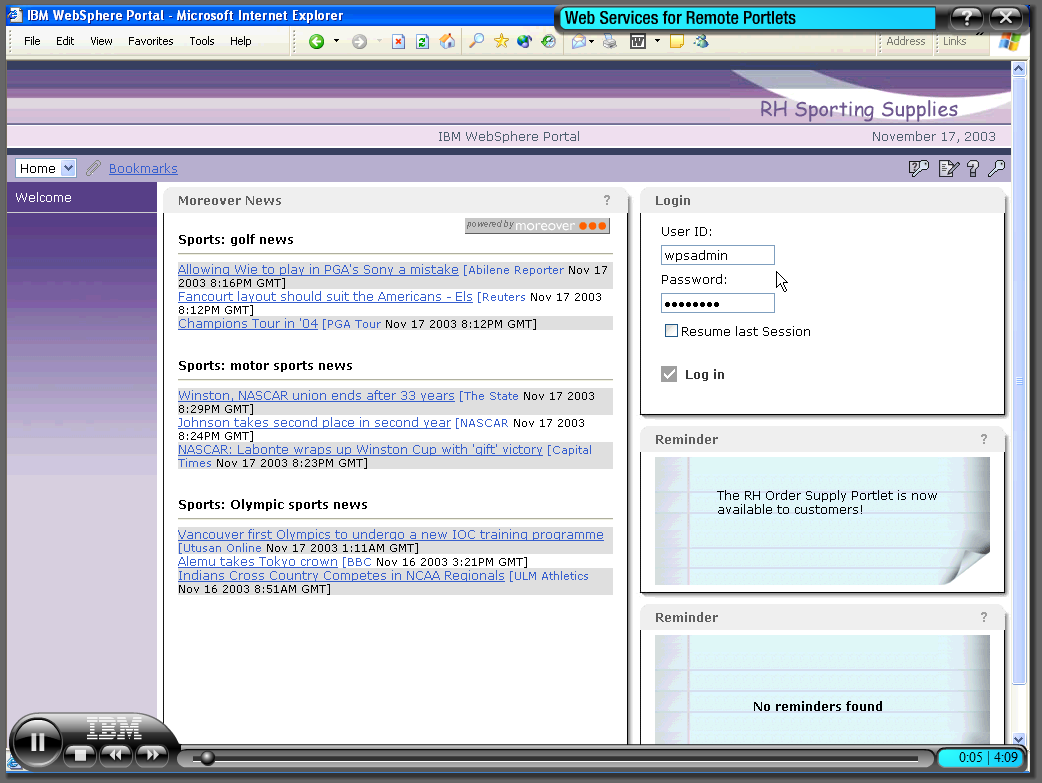
Task: Open the Messenger icon in toolbar
Action: [701, 41]
